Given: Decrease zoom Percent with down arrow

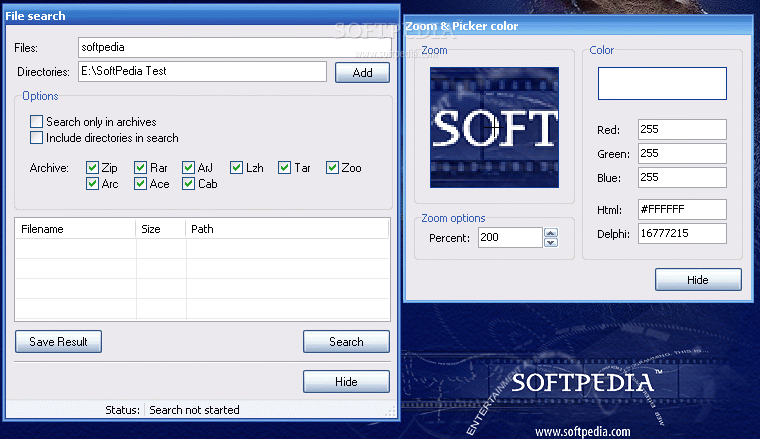Looking at the screenshot, I should click(551, 242).
